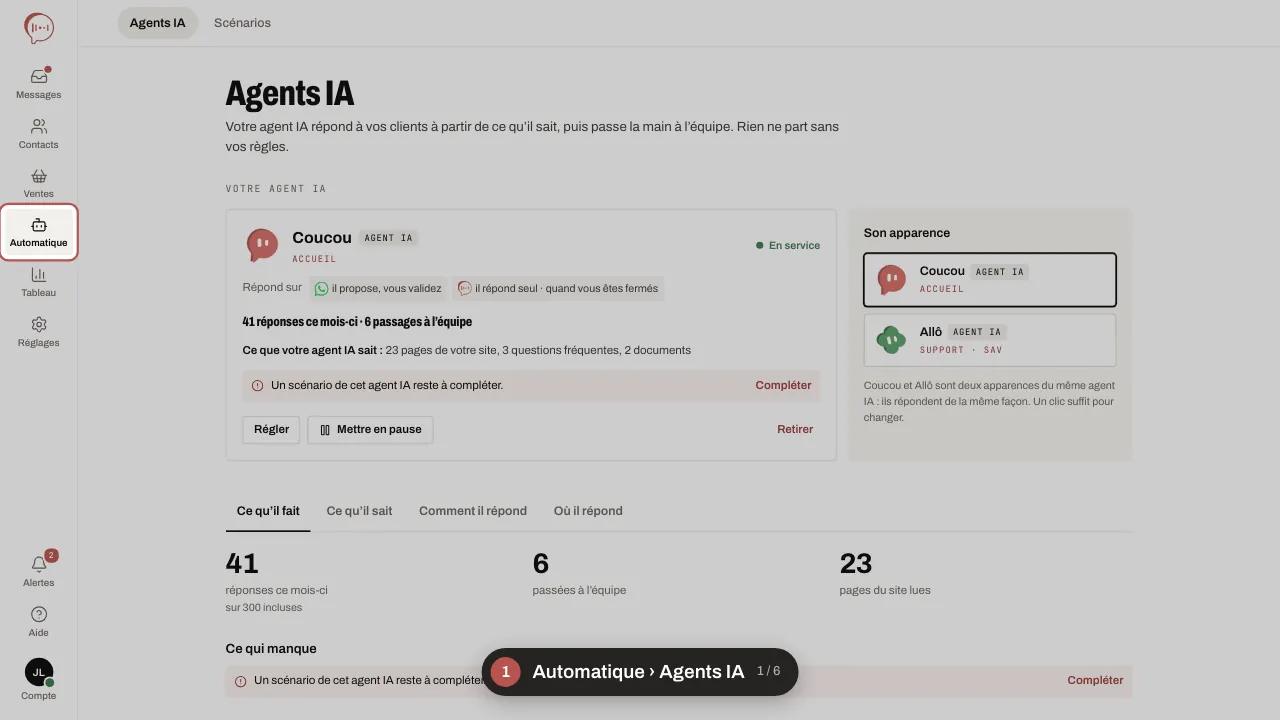The height and width of the screenshot is (720, 1280).
Task: Choose the Allô appearance option
Action: click(x=990, y=340)
